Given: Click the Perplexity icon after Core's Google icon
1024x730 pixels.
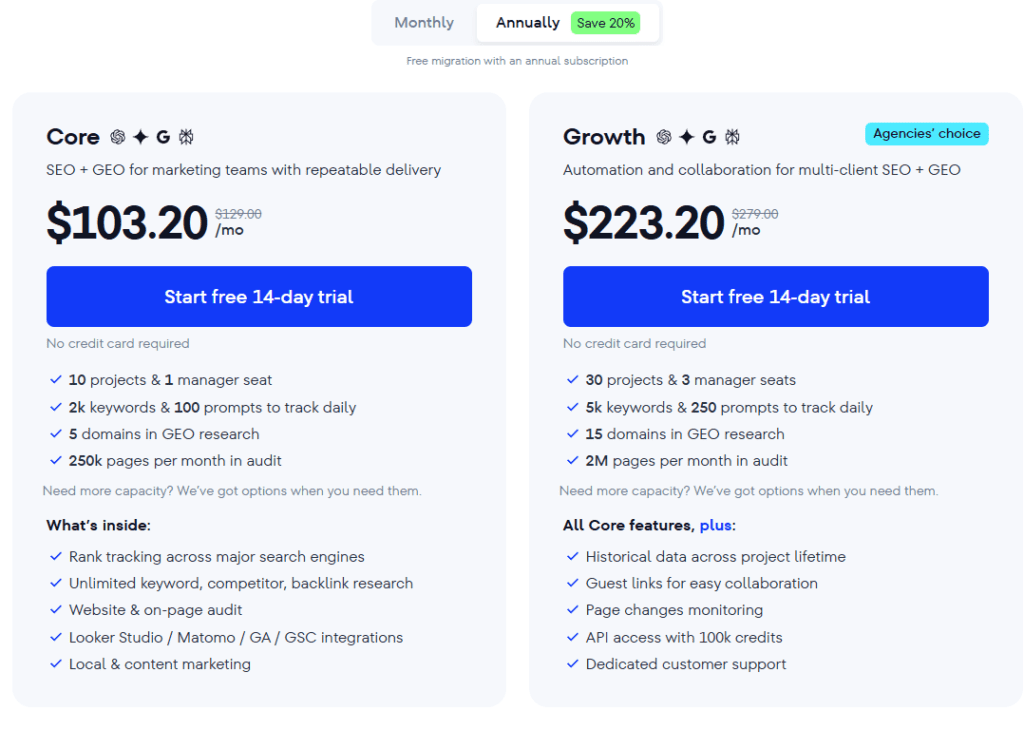Looking at the screenshot, I should click(186, 137).
